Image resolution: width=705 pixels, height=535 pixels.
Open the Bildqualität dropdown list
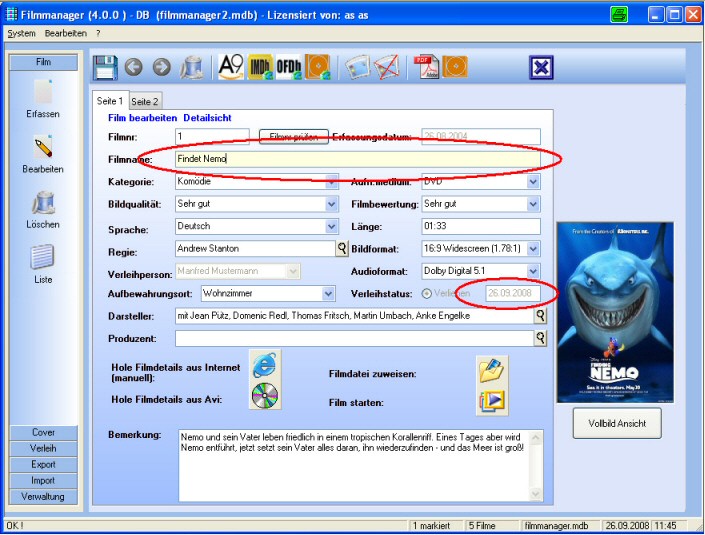pos(332,204)
